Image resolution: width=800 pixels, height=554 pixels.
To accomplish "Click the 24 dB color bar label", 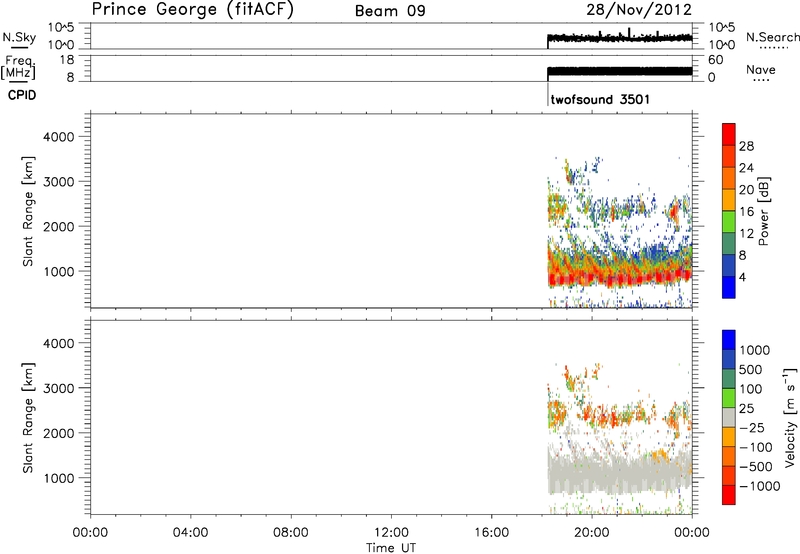I will pos(746,168).
